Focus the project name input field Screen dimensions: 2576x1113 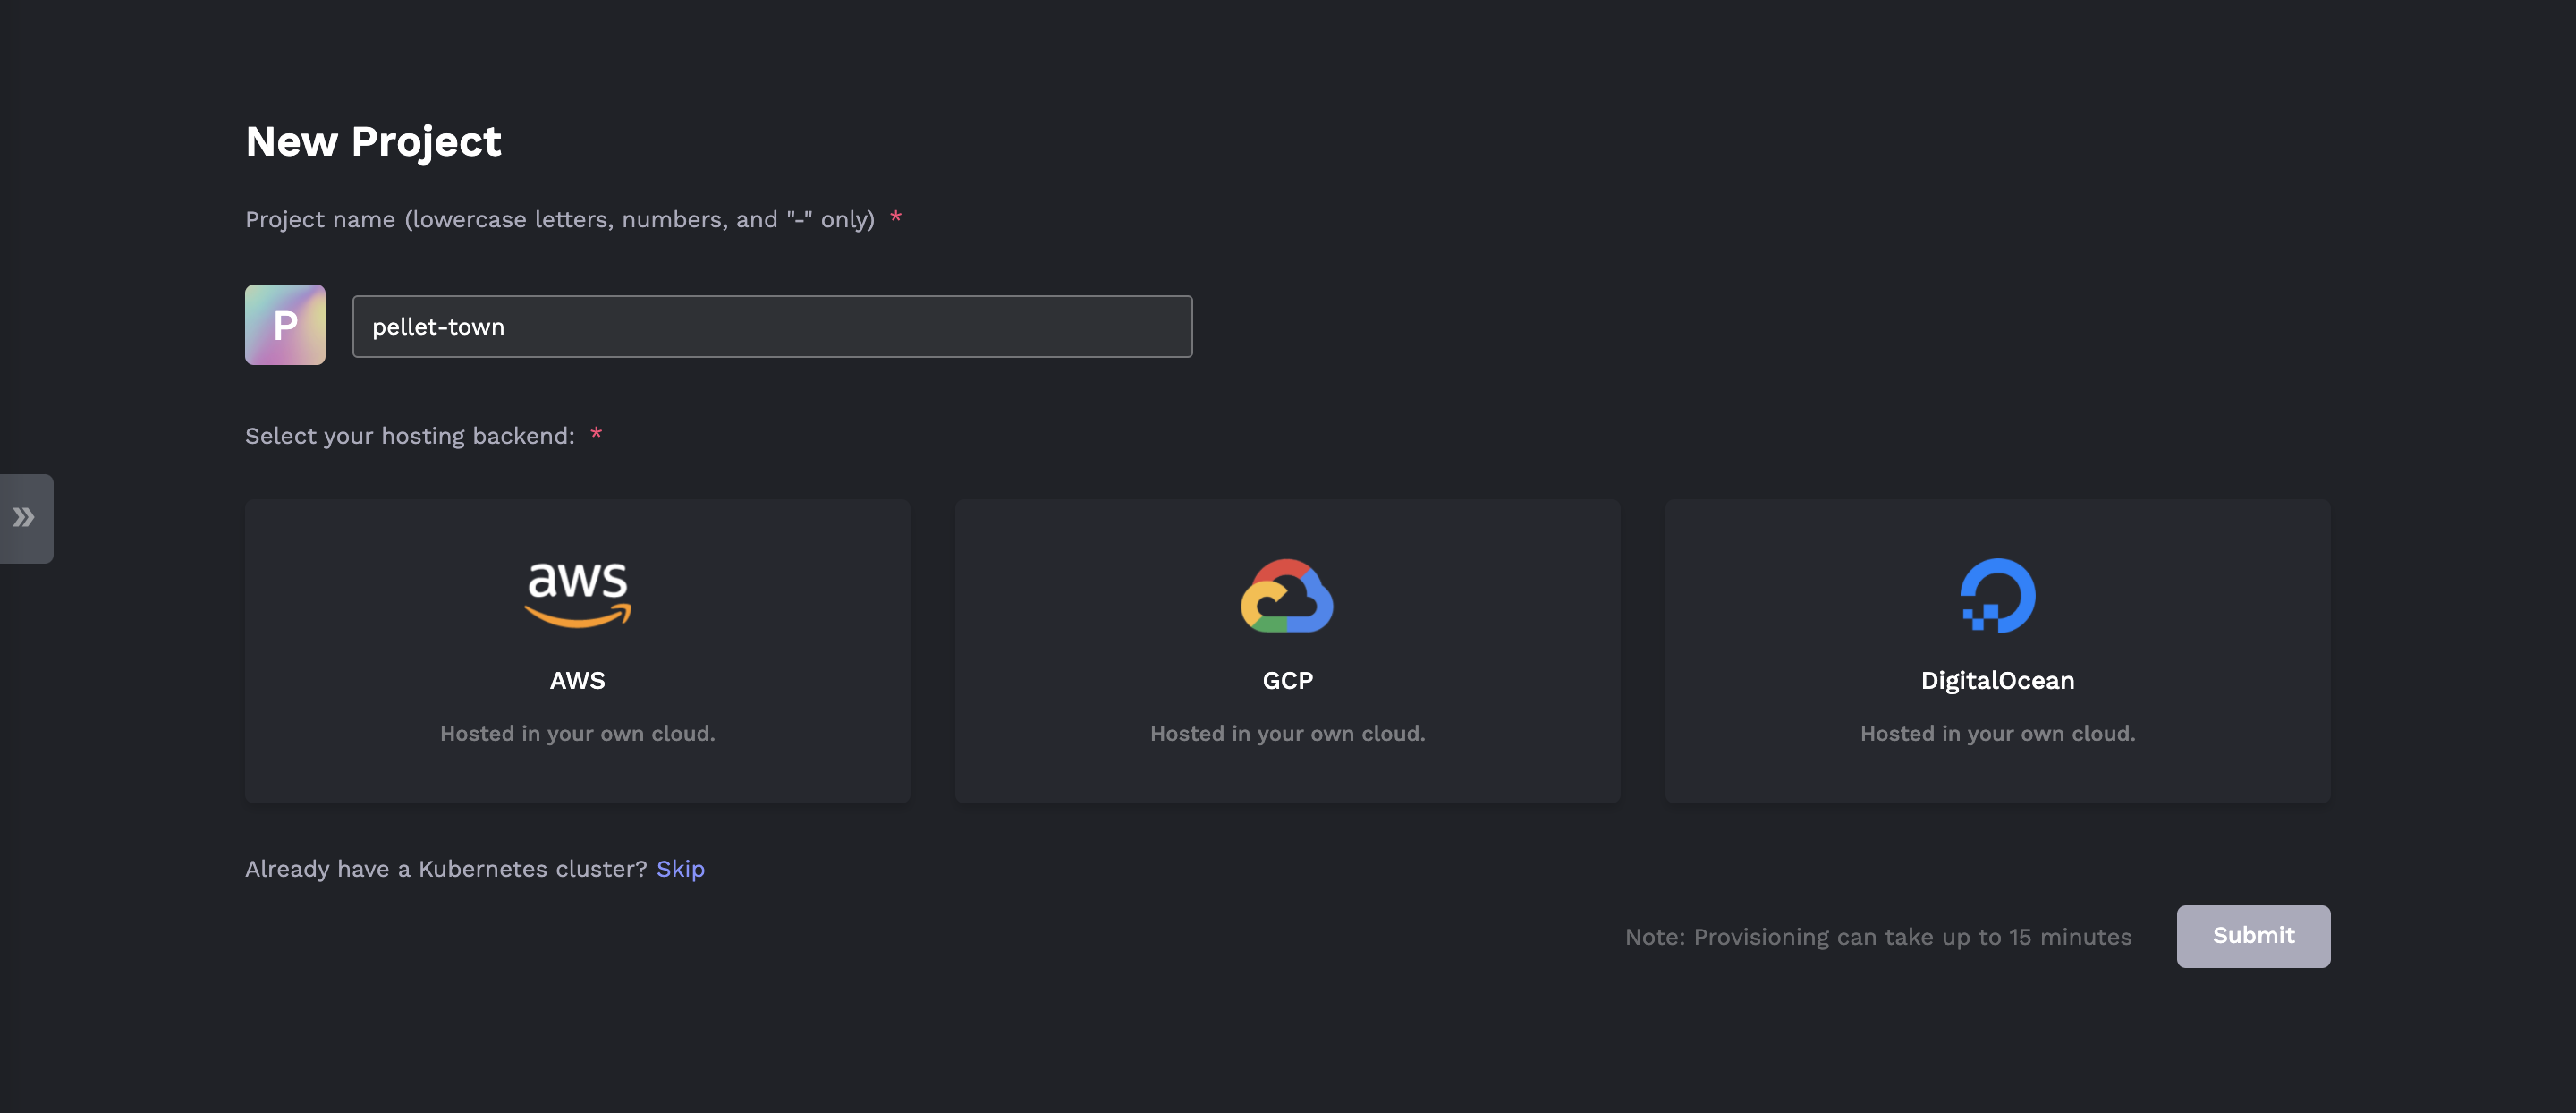click(772, 327)
